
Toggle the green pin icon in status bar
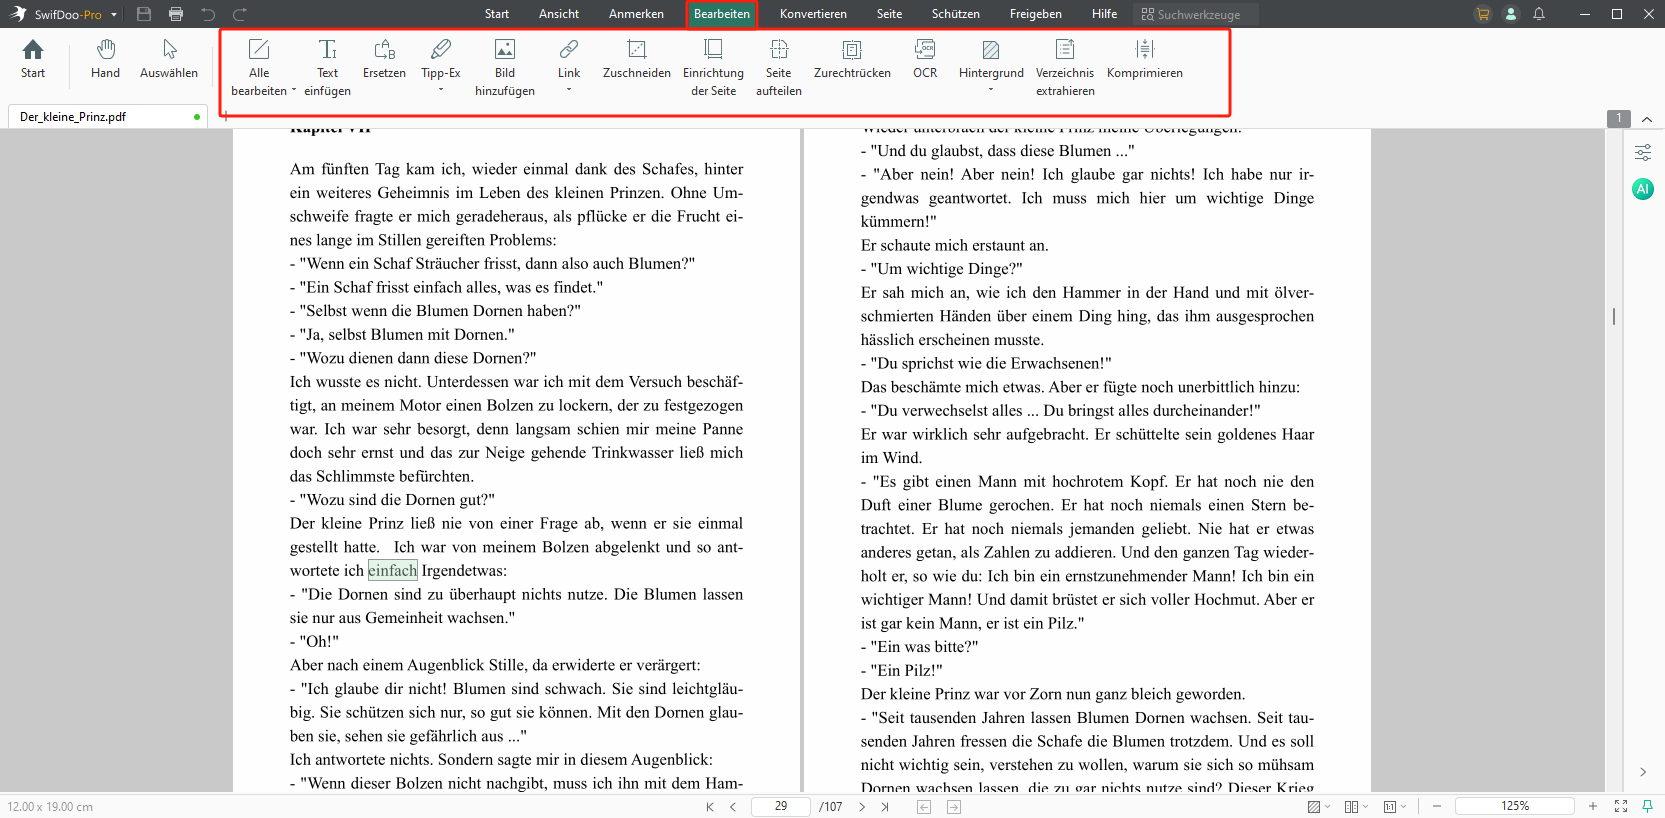pyautogui.click(x=1647, y=806)
